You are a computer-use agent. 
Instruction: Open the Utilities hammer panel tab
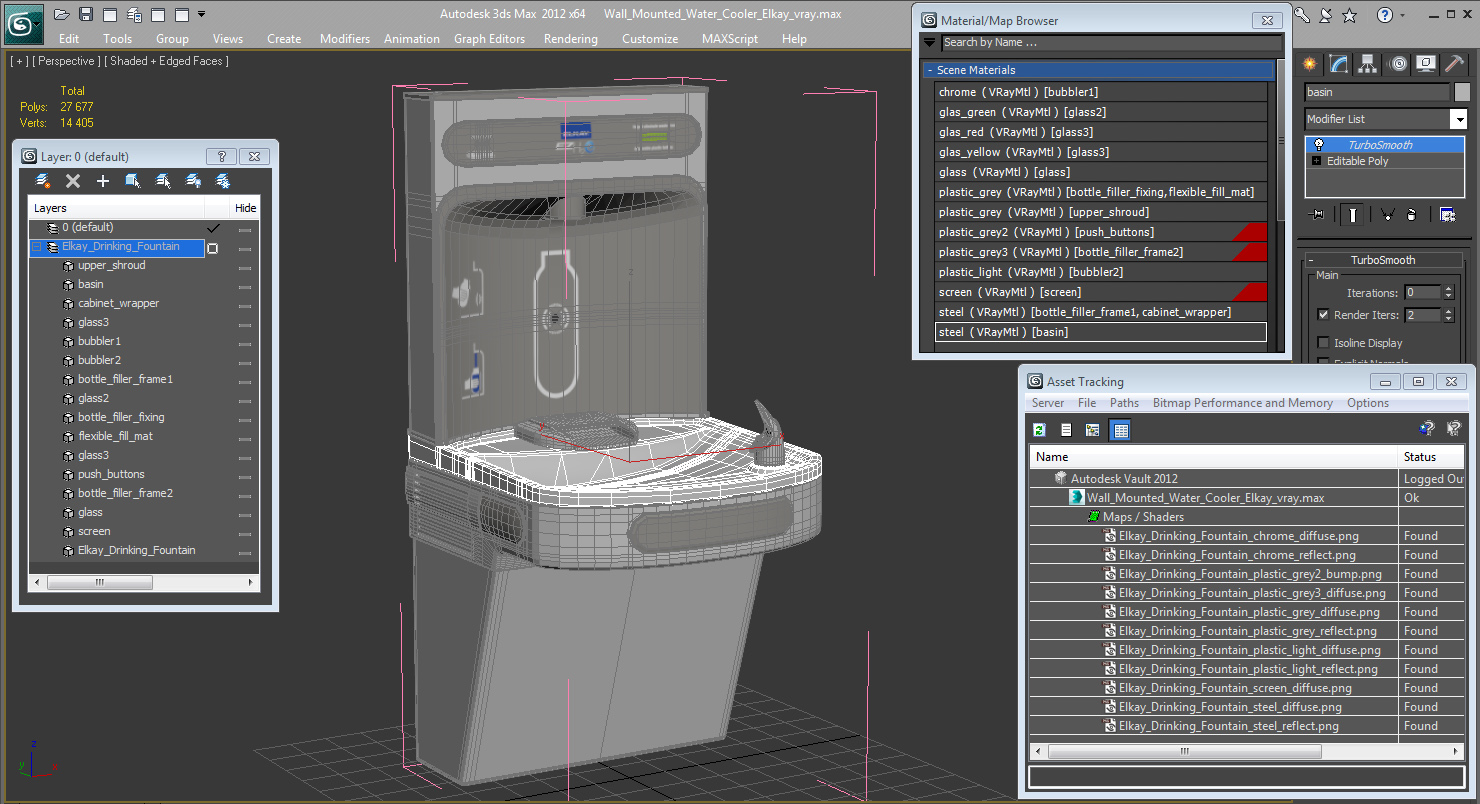point(1455,64)
